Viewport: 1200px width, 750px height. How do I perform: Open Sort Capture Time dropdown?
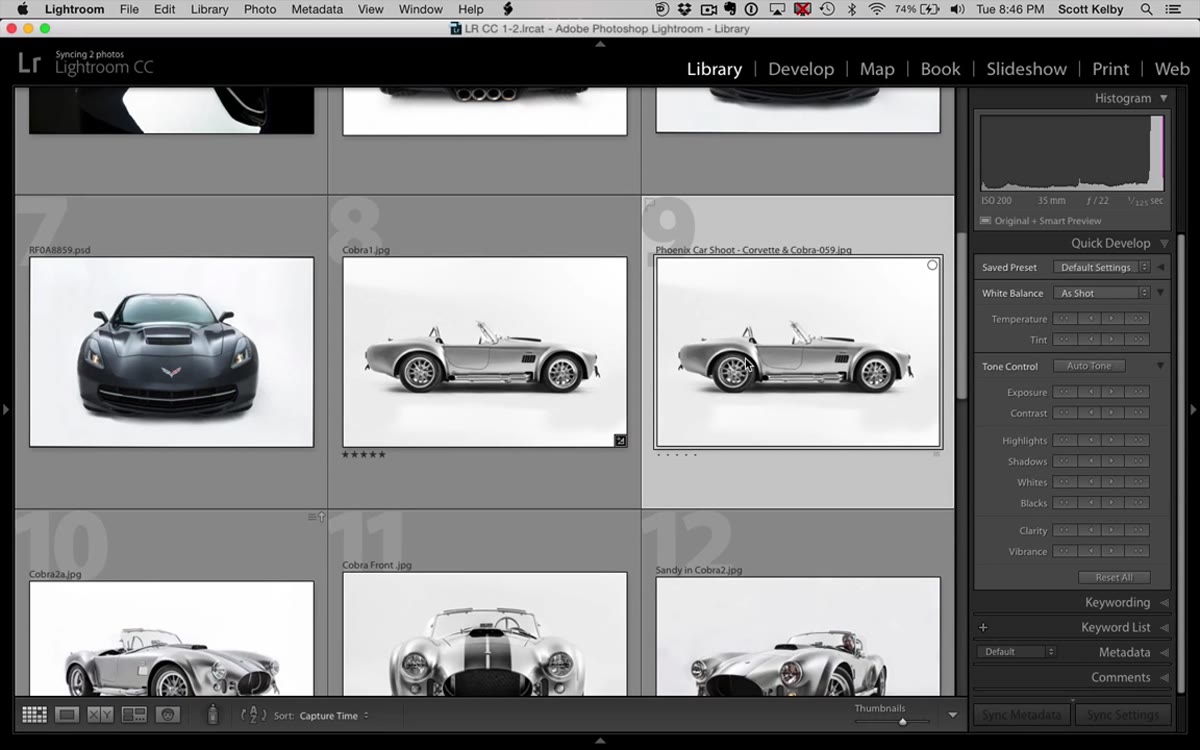(334, 715)
